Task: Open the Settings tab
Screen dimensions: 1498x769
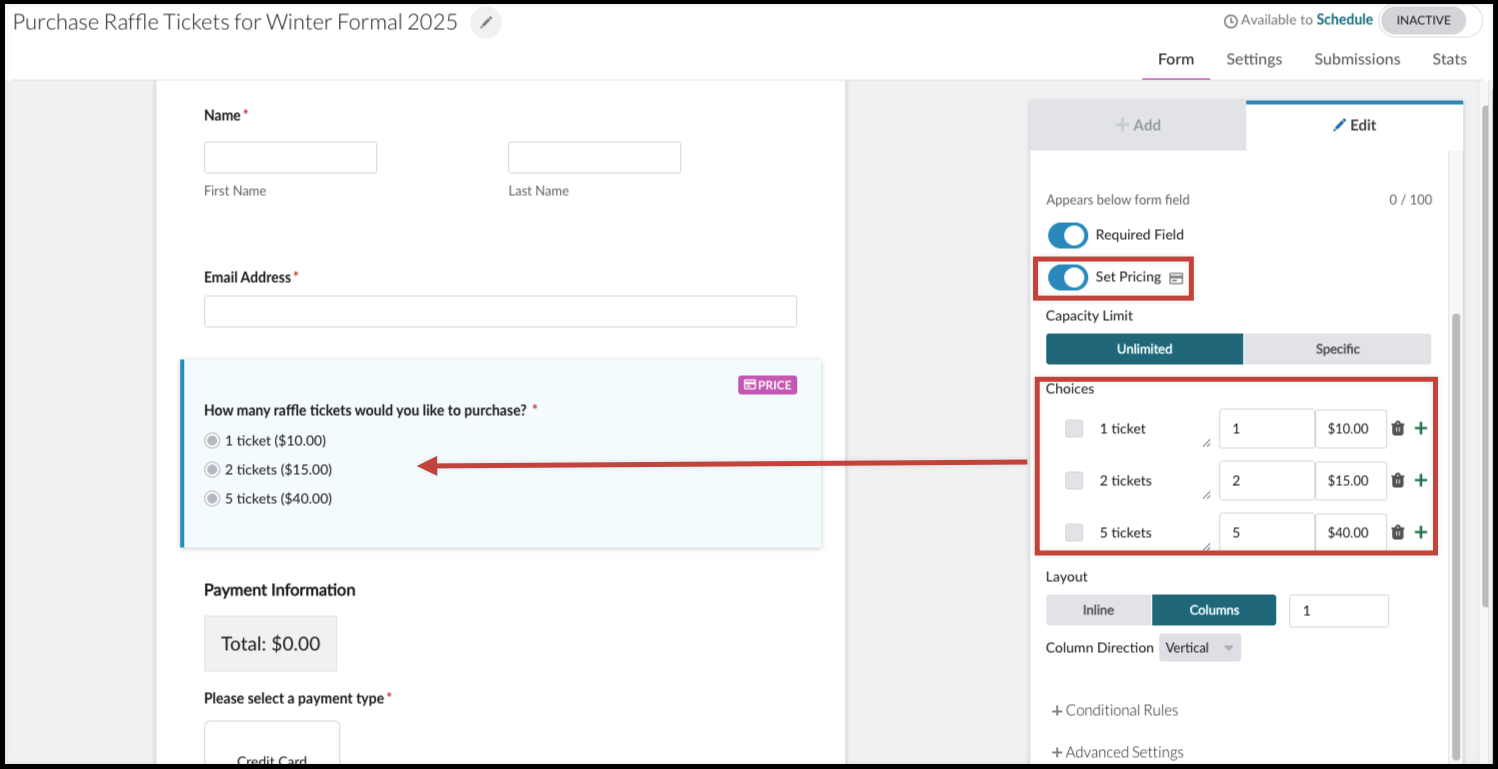Action: click(x=1254, y=59)
